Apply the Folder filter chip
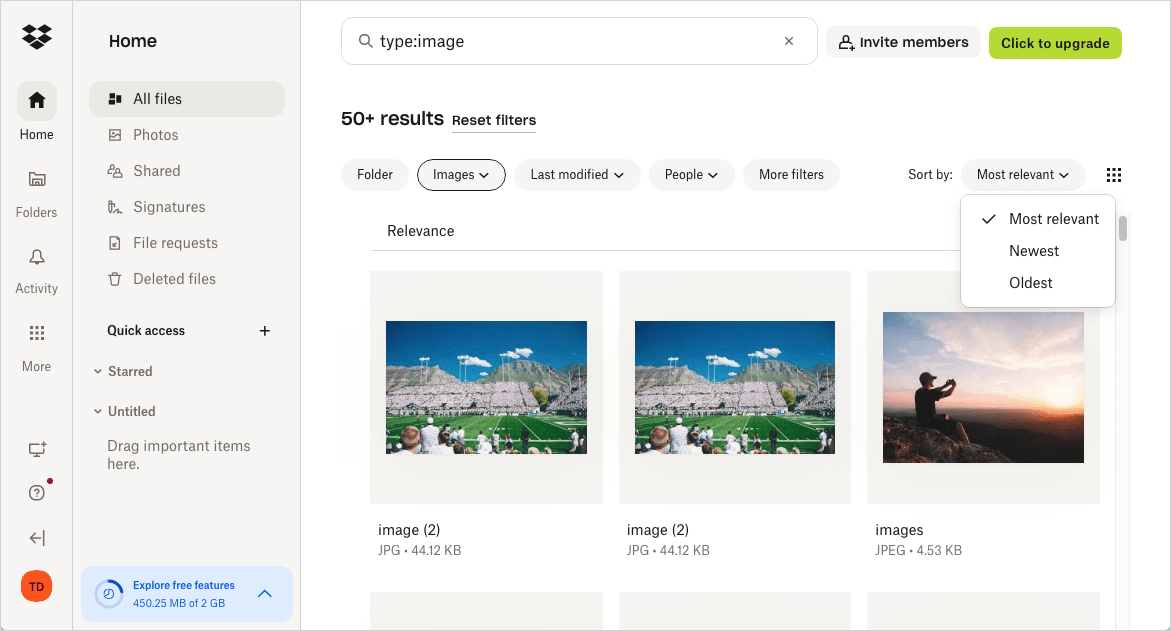Screen dimensions: 1171x631 (375, 175)
